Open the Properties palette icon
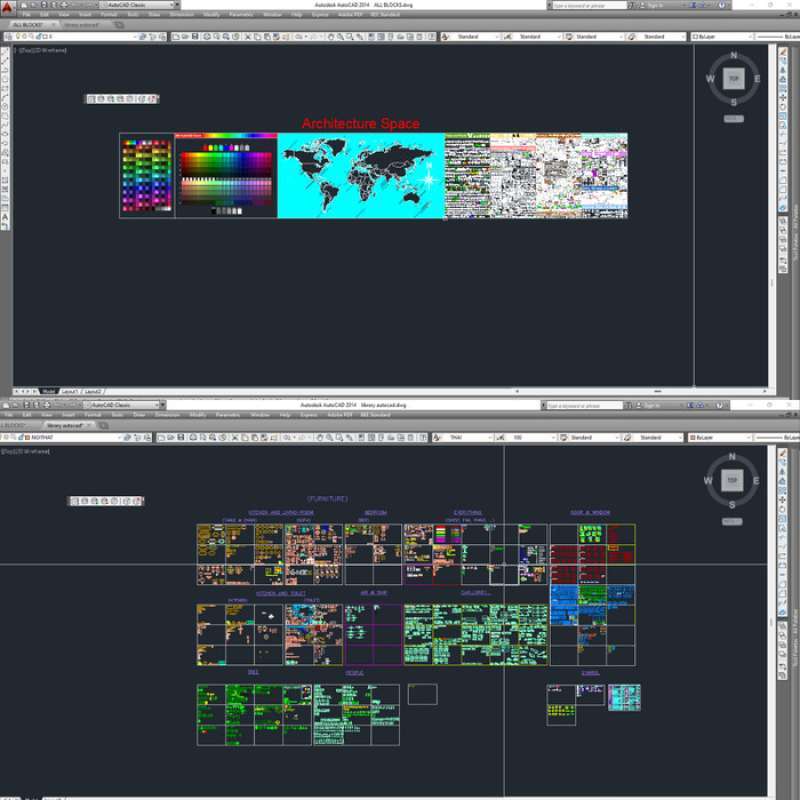 tap(371, 39)
